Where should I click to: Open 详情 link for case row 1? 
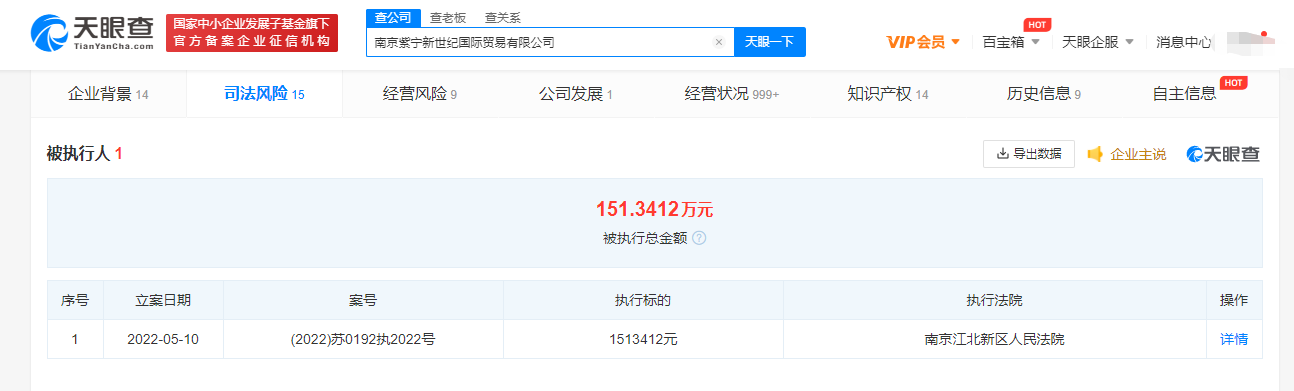(x=1234, y=339)
